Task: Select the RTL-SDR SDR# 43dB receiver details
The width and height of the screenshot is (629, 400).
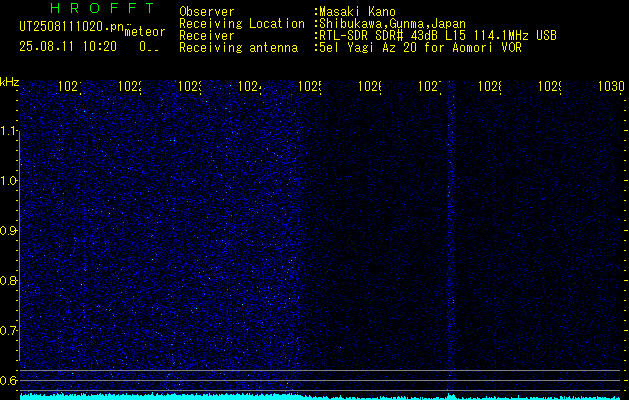Action: (x=438, y=36)
